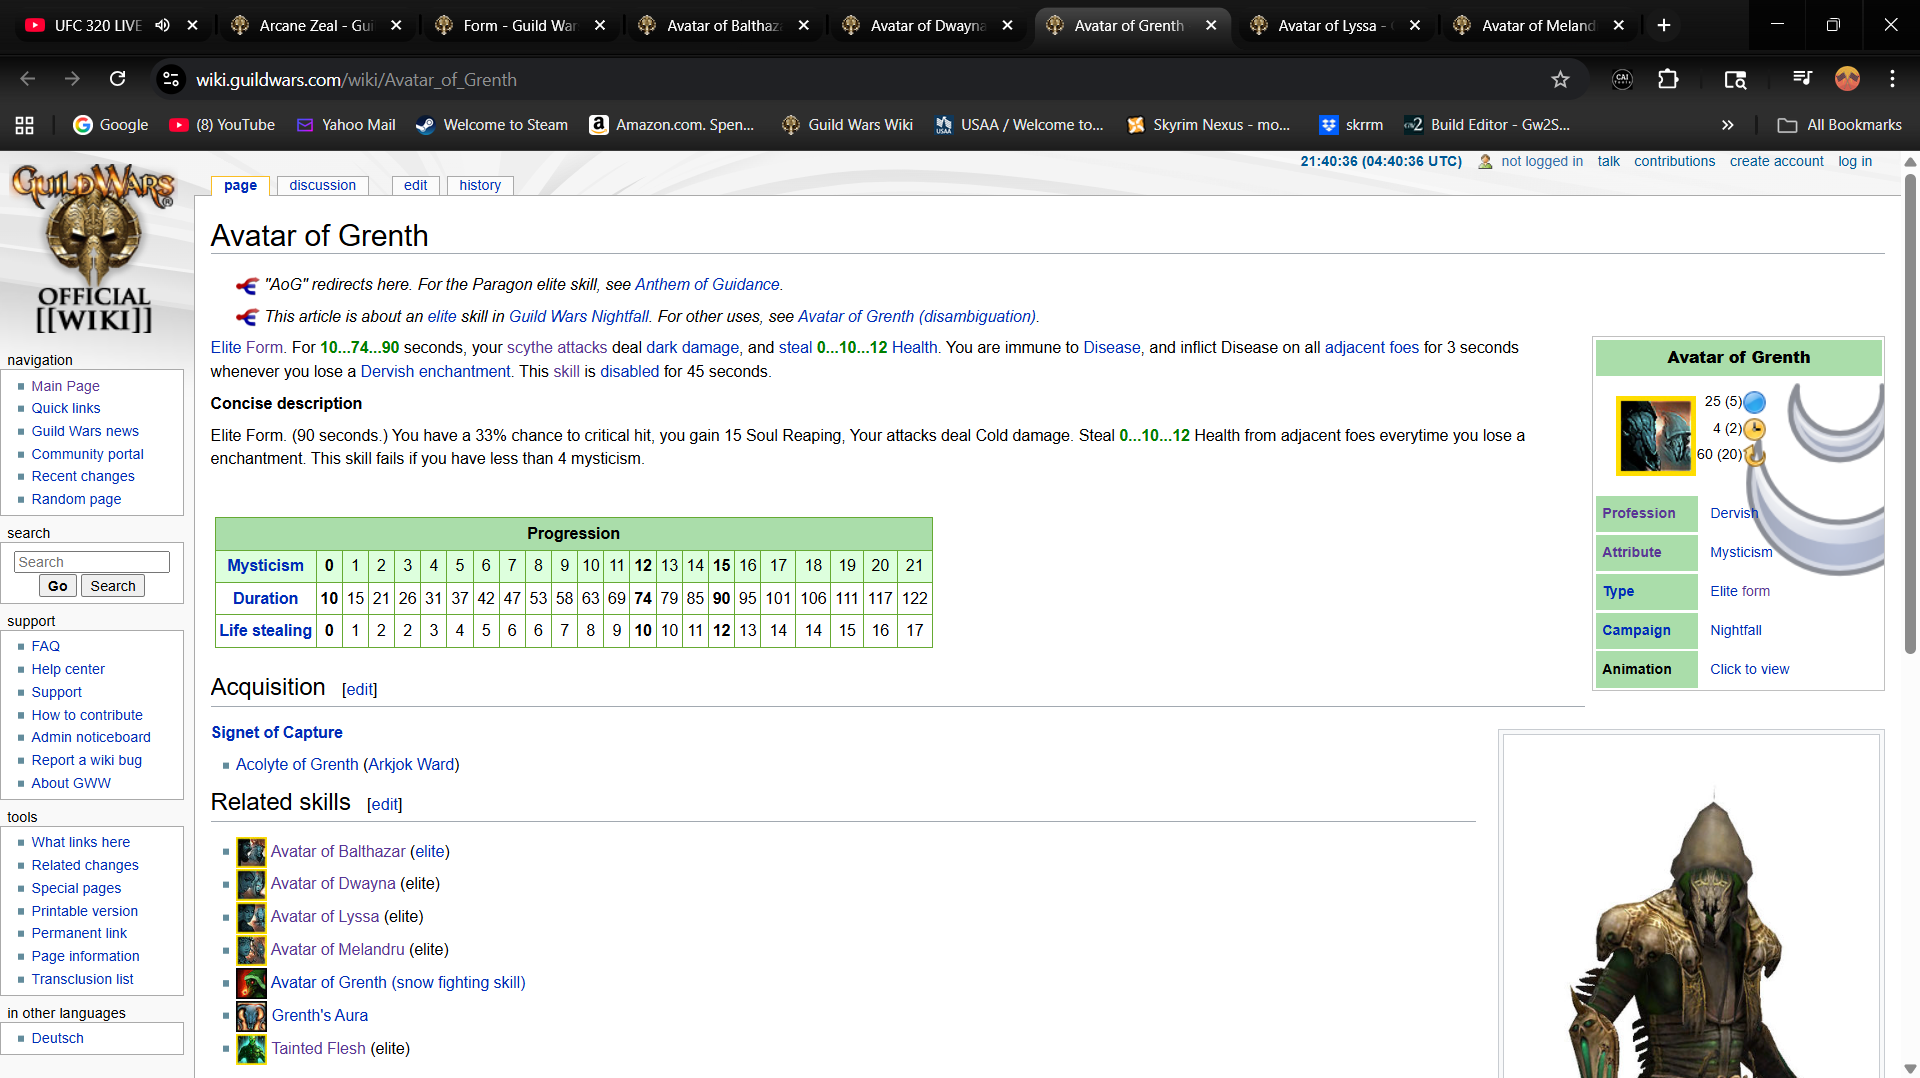The width and height of the screenshot is (1920, 1078).
Task: Follow the Signet of Capture link
Action: [277, 733]
